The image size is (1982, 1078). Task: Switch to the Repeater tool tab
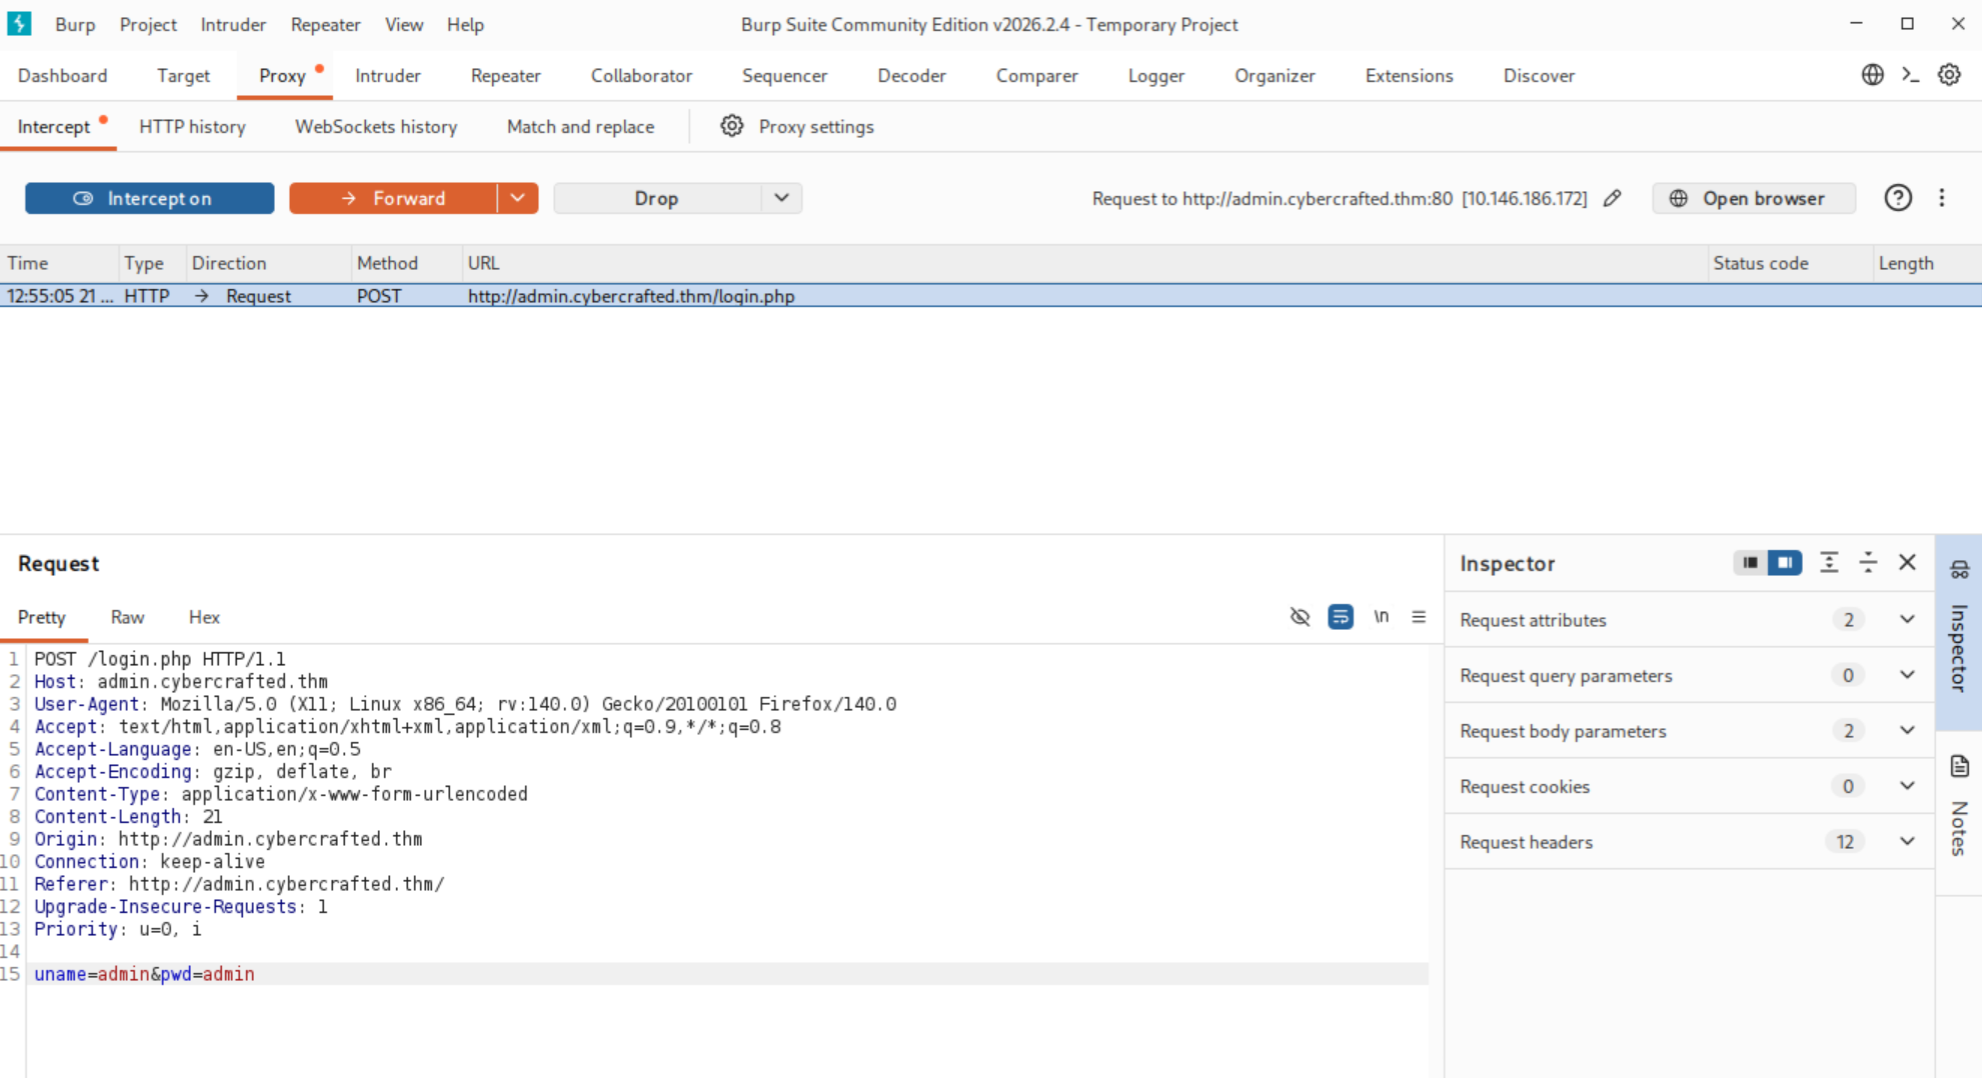(x=506, y=75)
